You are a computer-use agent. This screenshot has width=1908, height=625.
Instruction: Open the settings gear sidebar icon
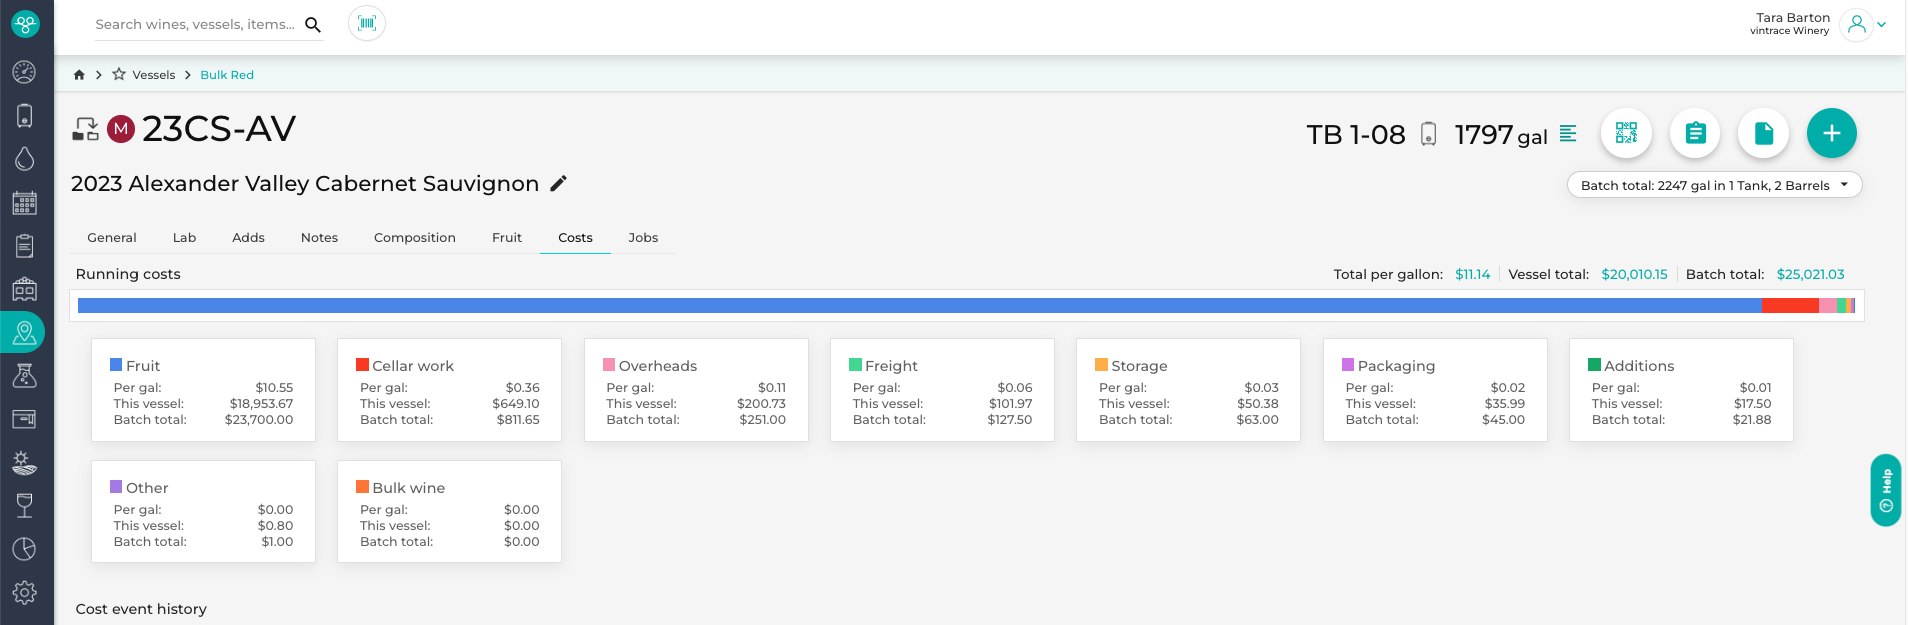tap(25, 592)
